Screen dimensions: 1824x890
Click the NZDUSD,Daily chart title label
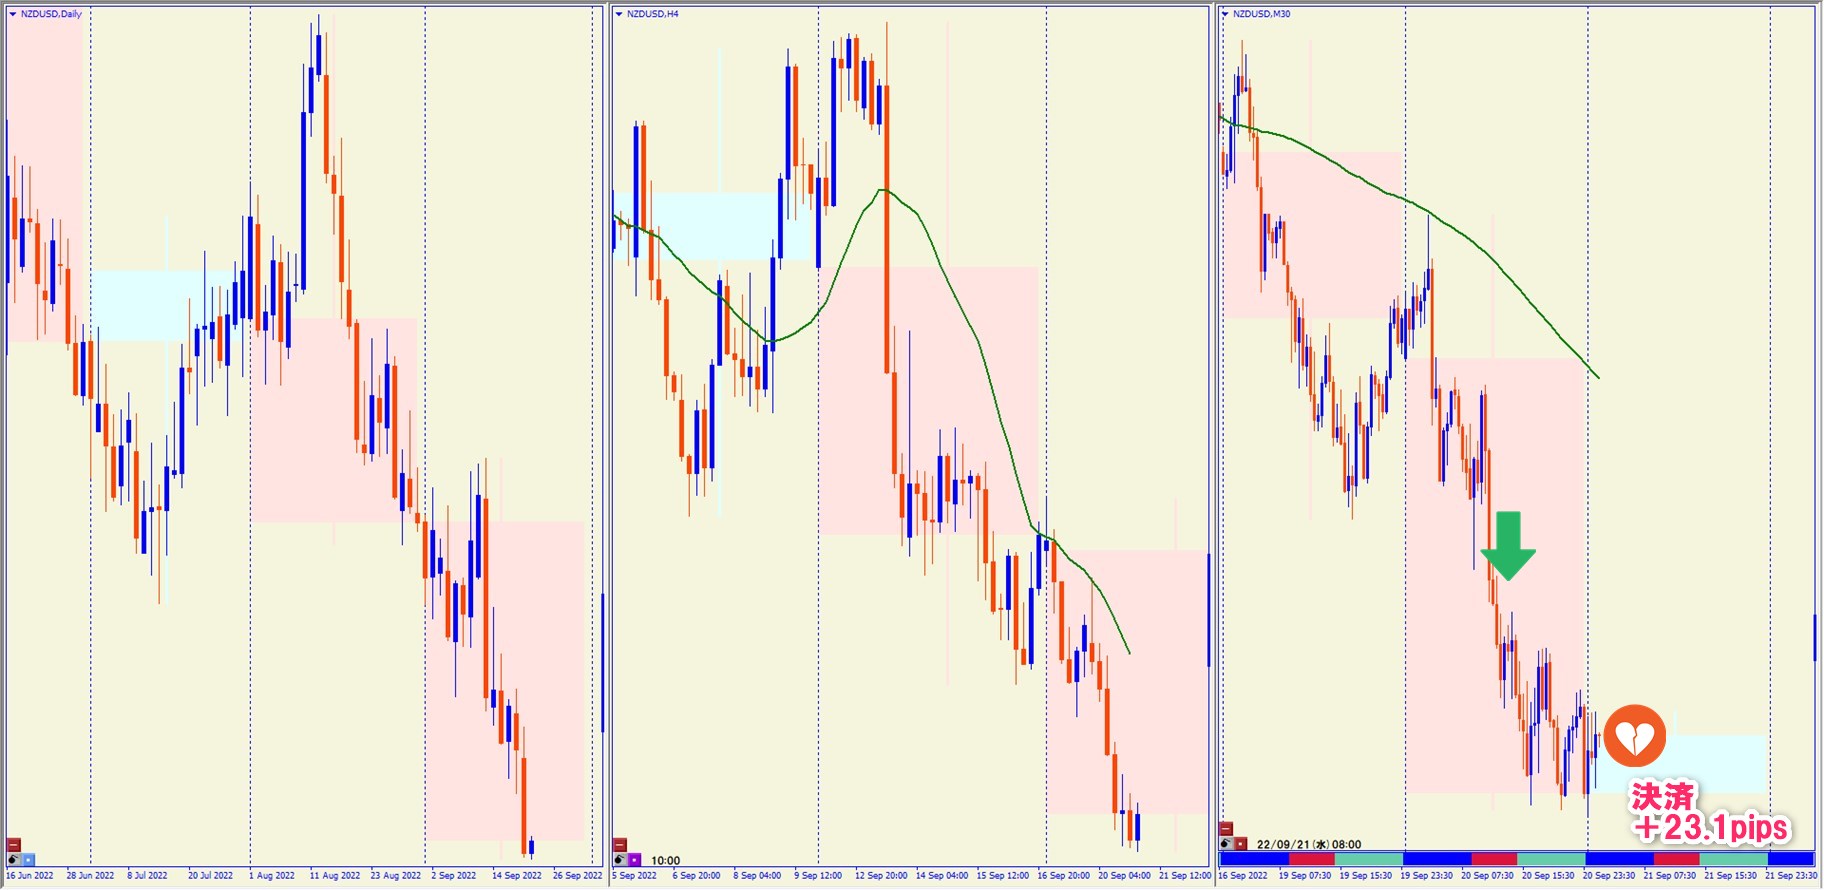click(x=51, y=14)
